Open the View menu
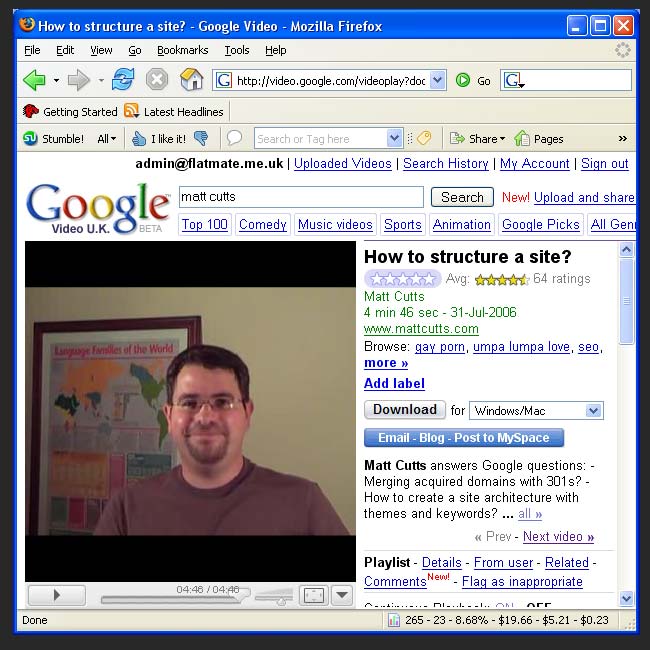Image resolution: width=650 pixels, height=650 pixels. [101, 50]
